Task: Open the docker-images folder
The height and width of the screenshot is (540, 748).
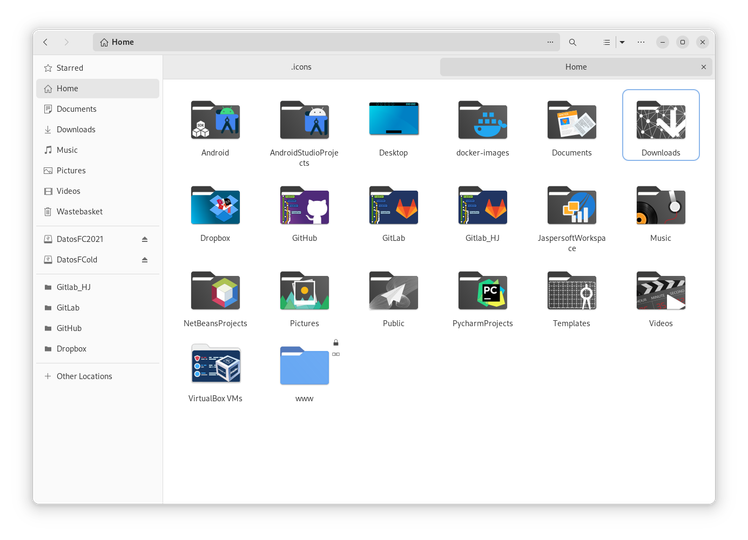Action: pos(483,120)
